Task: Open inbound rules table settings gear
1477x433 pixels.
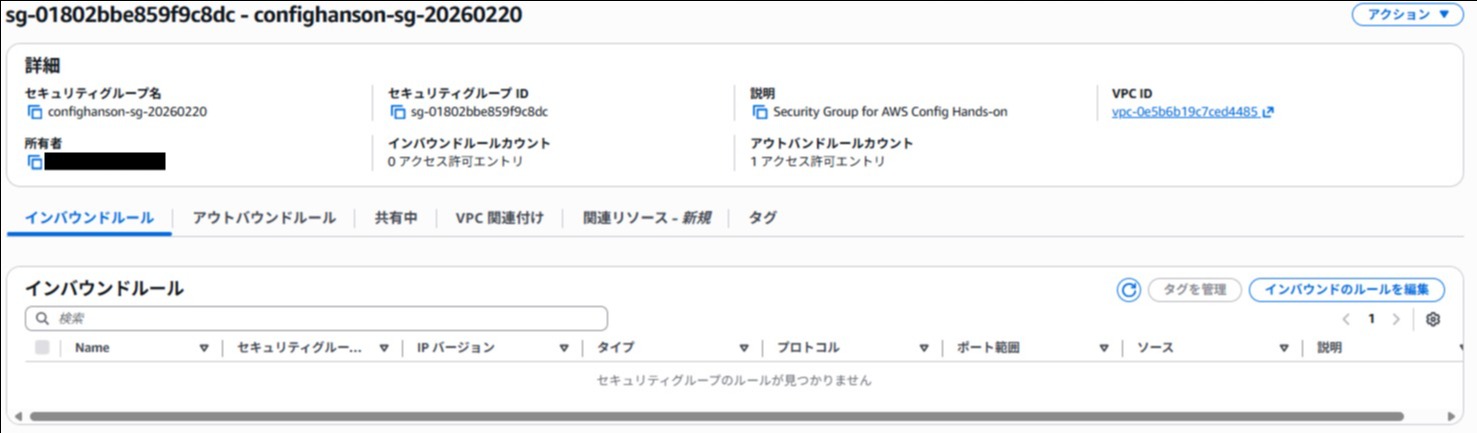Action: (x=1433, y=319)
